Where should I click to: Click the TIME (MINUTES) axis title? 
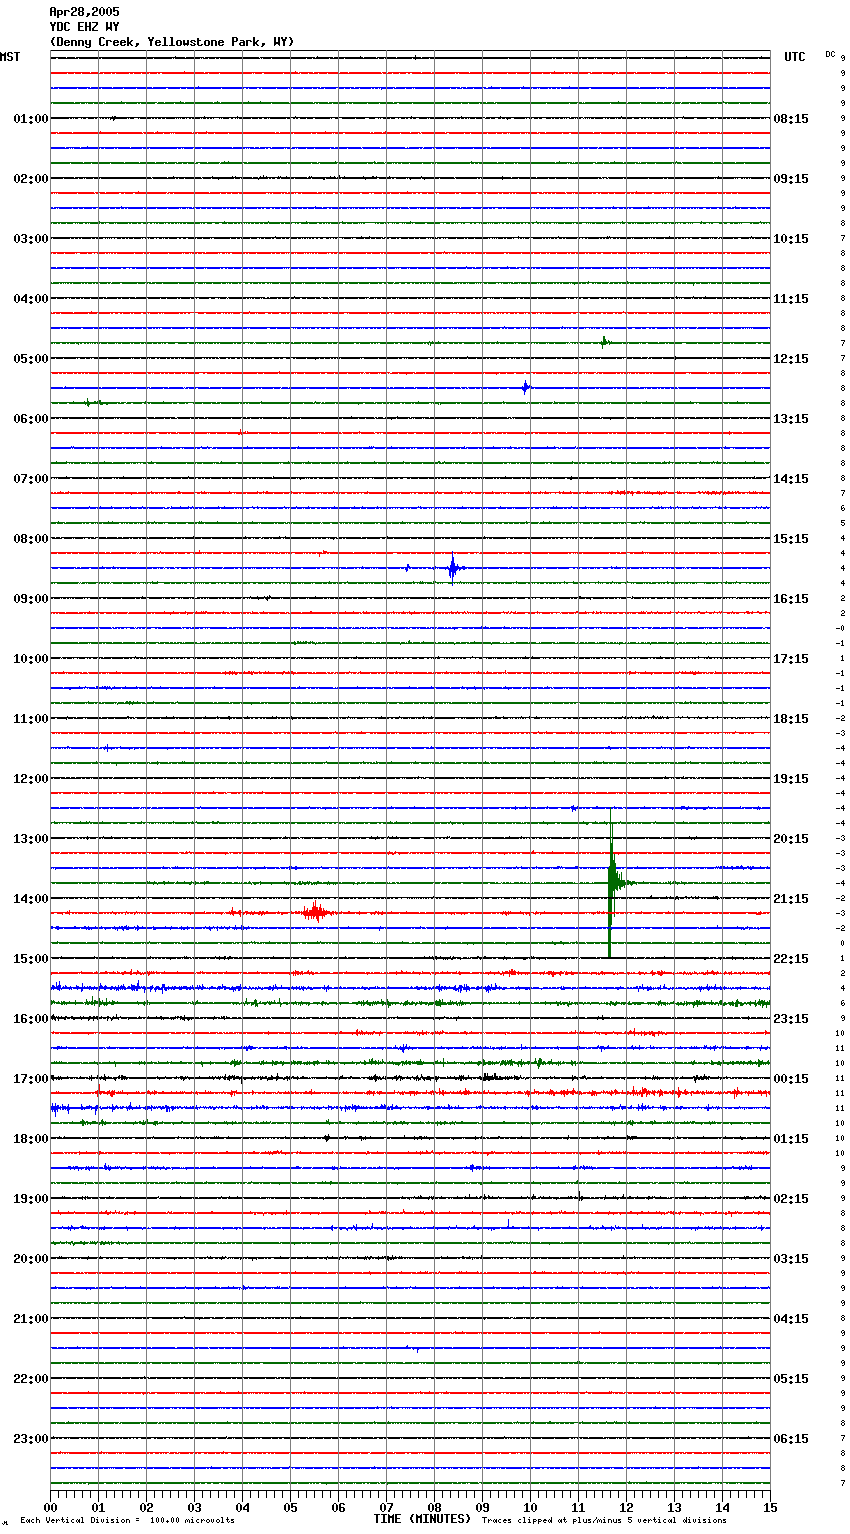422,1519
